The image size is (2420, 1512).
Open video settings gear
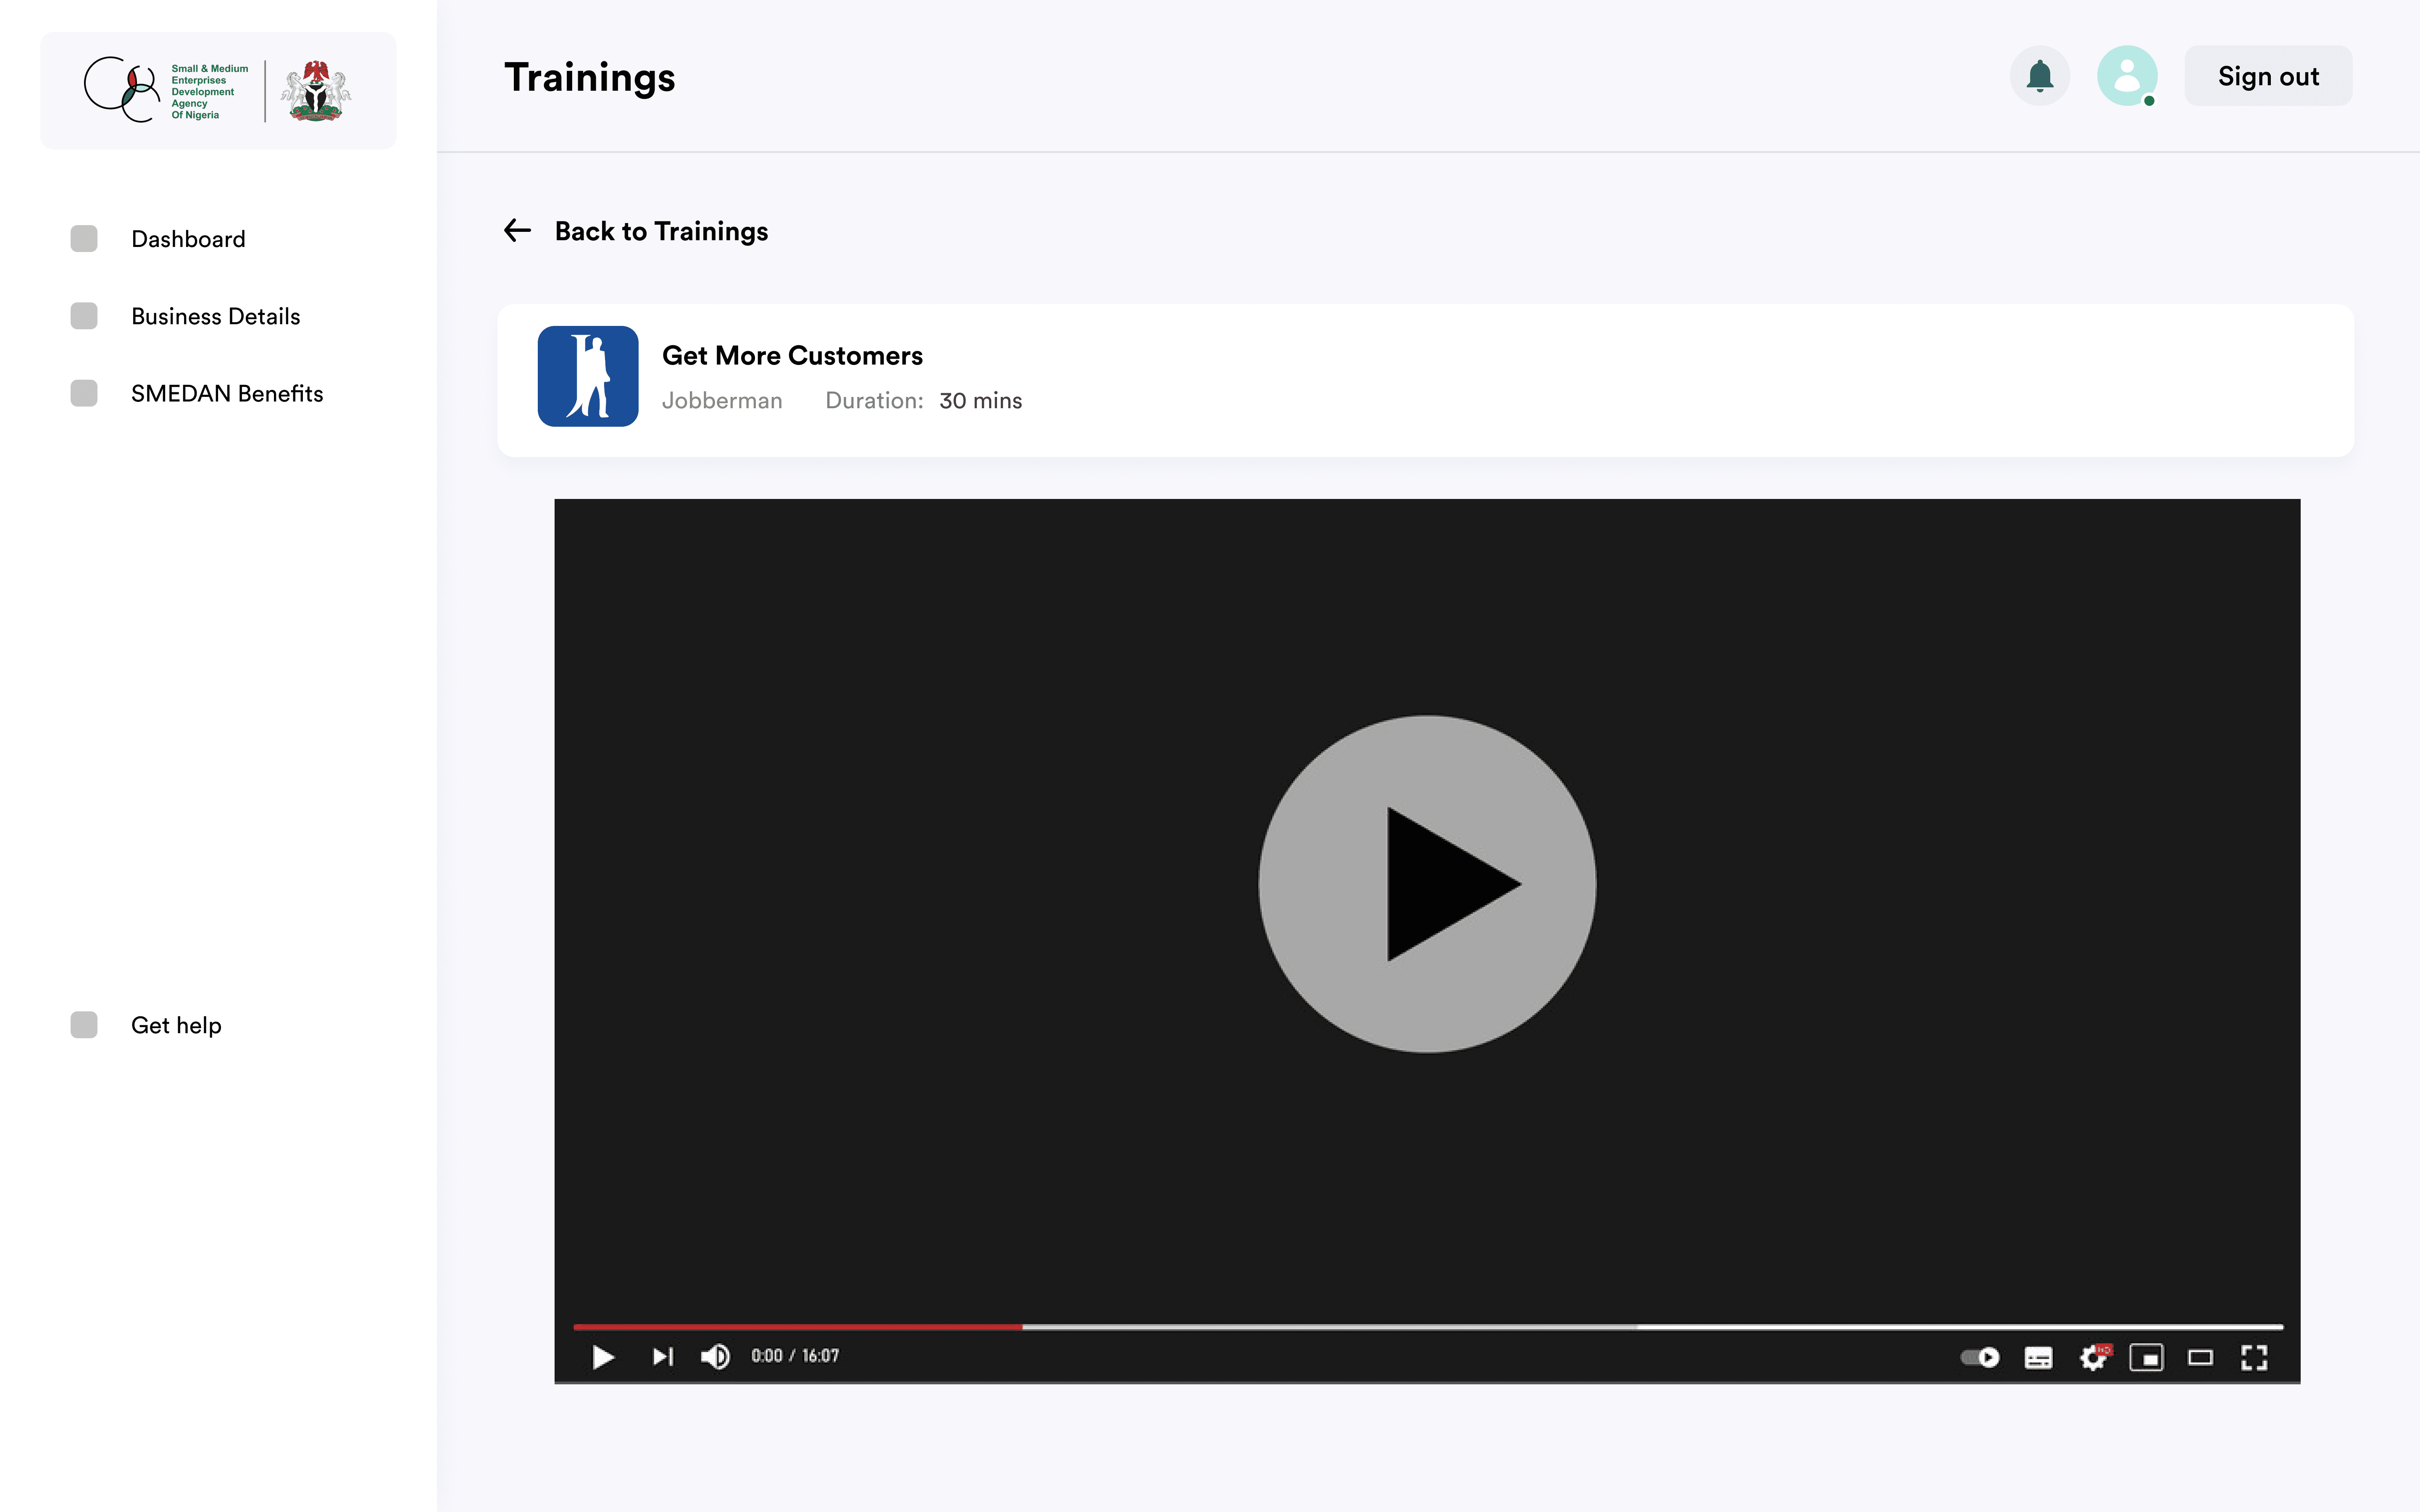pos(2093,1357)
